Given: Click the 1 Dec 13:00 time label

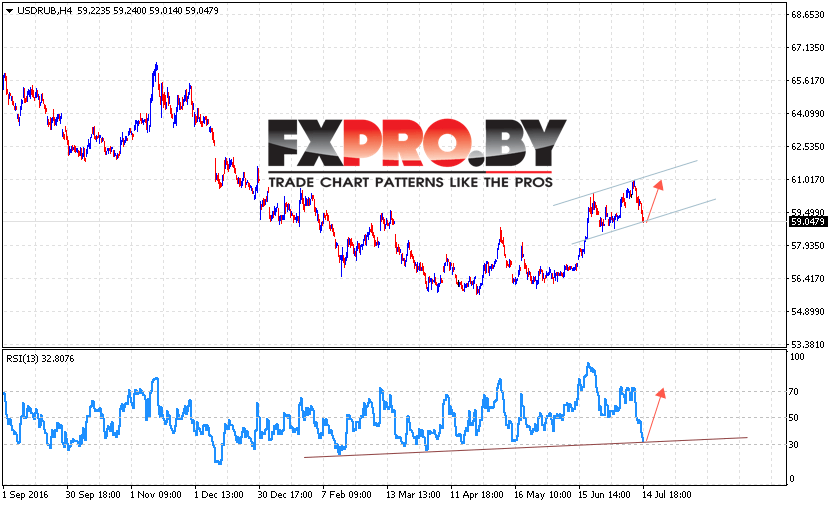Looking at the screenshot, I should pos(219,495).
